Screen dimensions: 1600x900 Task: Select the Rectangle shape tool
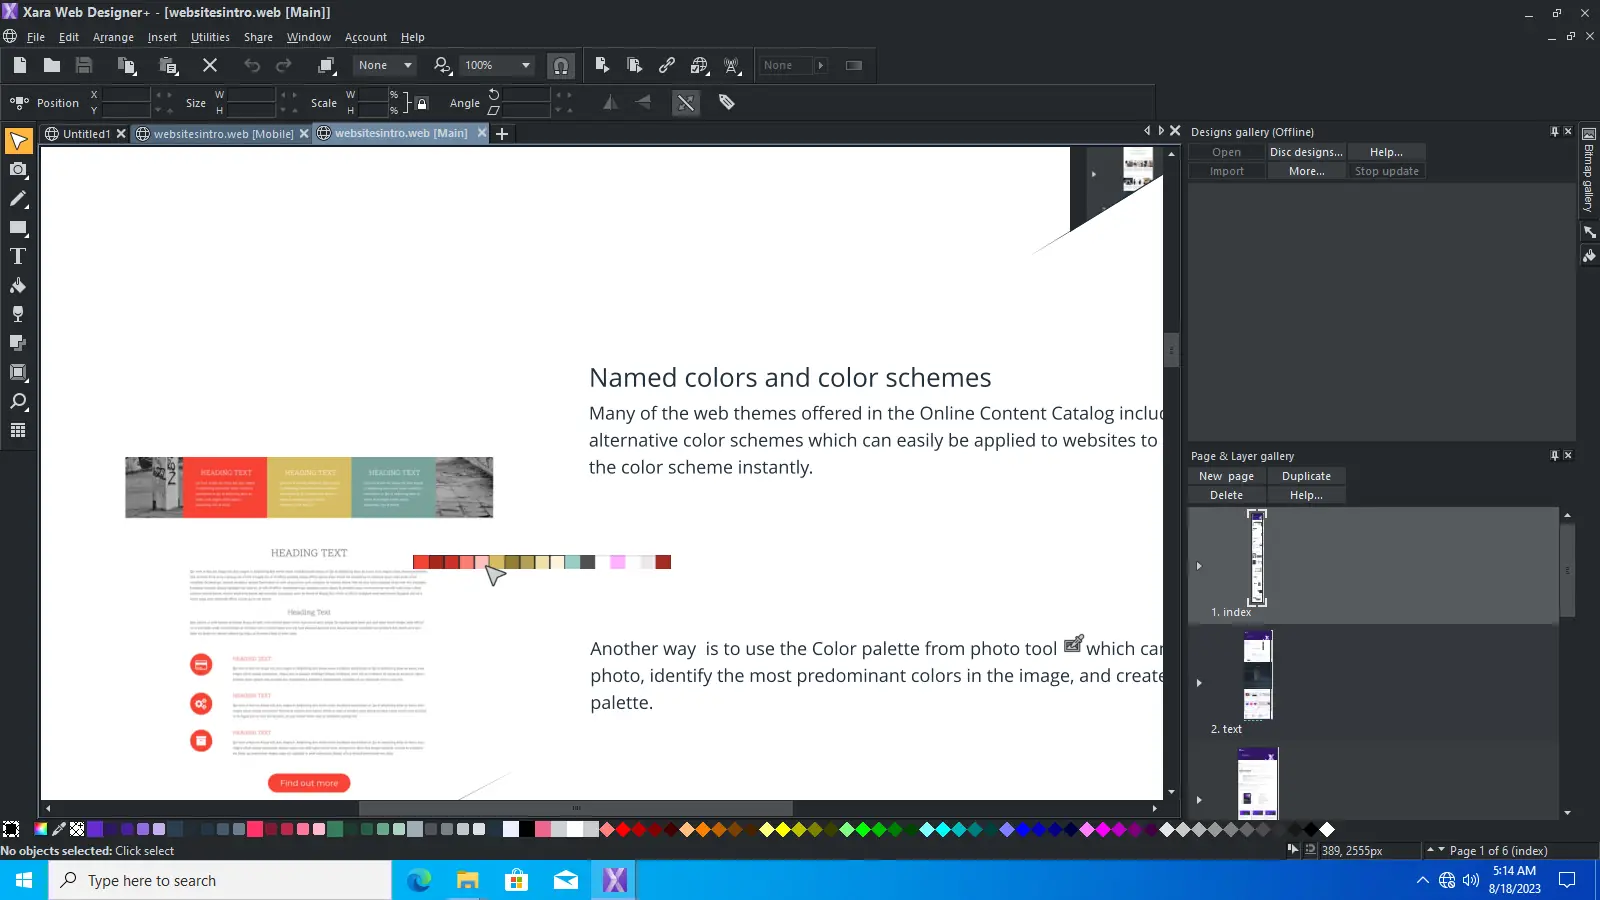click(x=18, y=228)
